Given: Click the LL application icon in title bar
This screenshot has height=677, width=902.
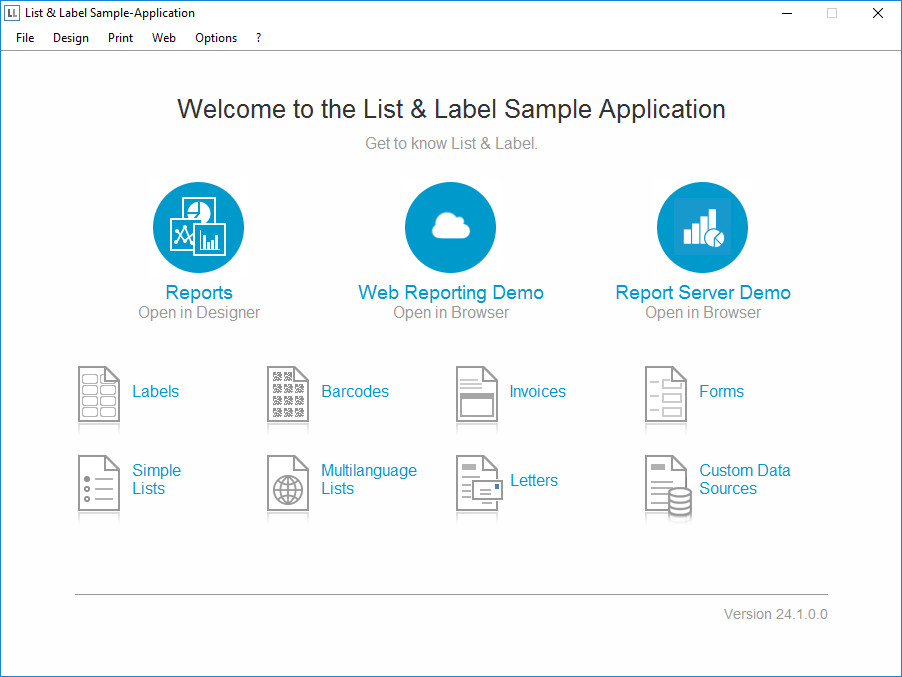Looking at the screenshot, I should tap(13, 13).
